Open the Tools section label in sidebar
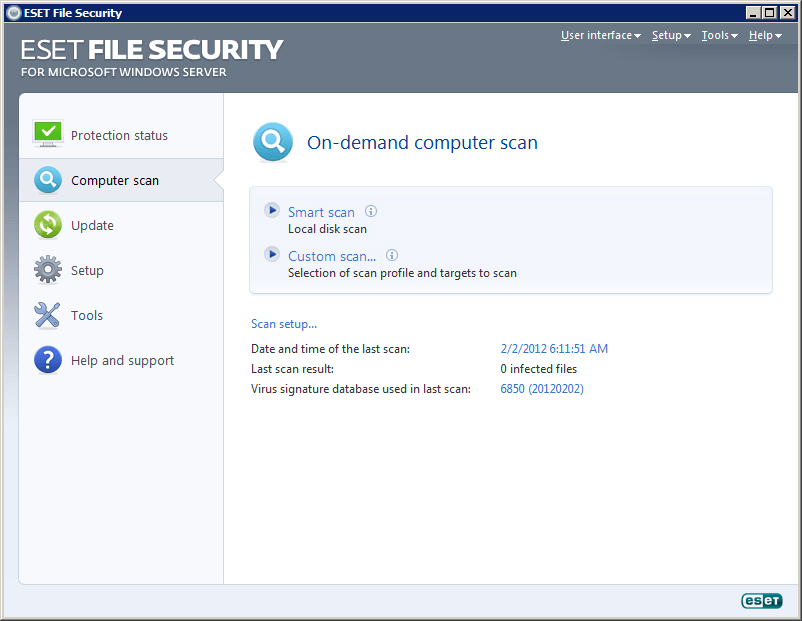 click(x=87, y=315)
